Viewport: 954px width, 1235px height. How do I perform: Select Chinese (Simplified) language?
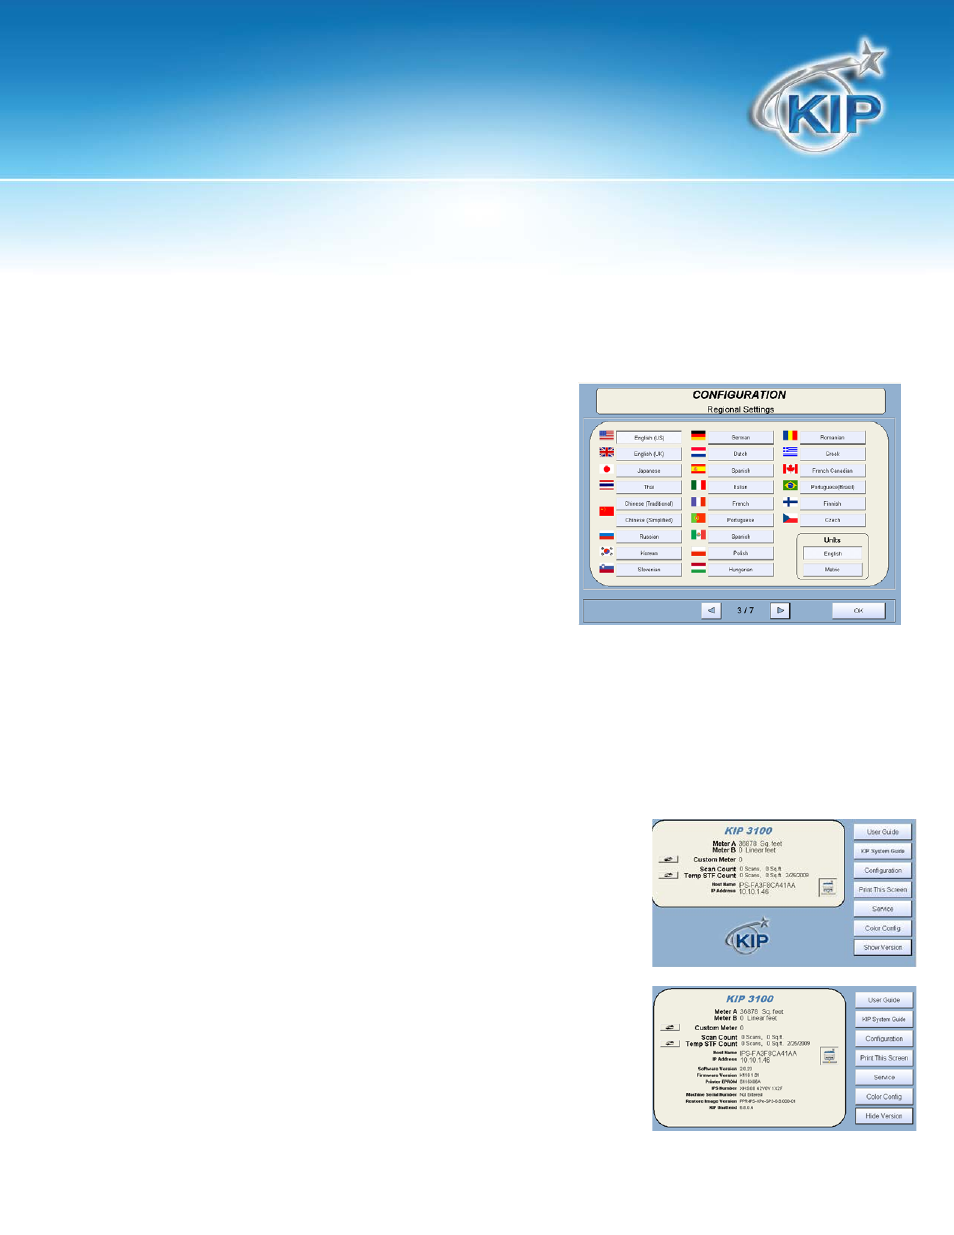click(x=649, y=520)
